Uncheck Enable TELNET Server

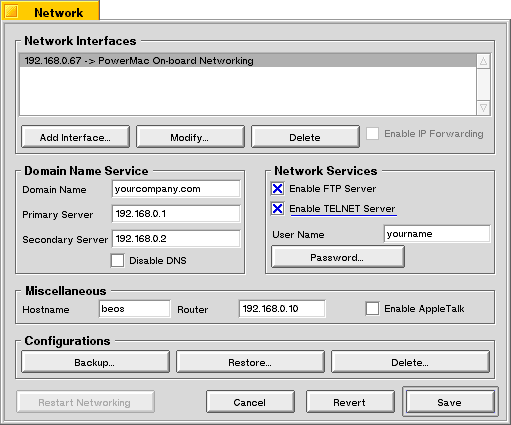277,209
